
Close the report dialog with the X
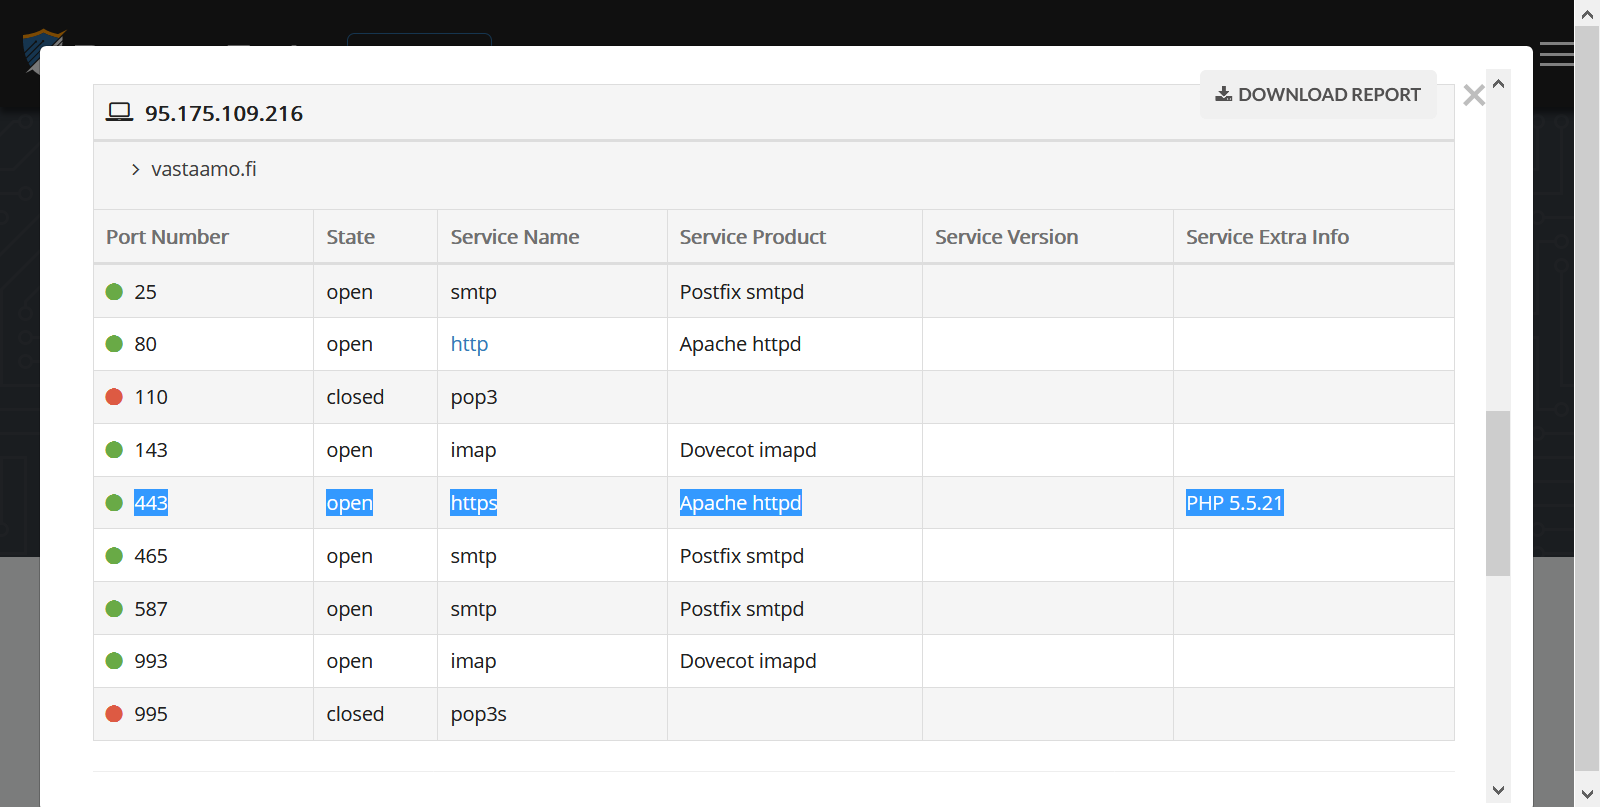click(1473, 95)
